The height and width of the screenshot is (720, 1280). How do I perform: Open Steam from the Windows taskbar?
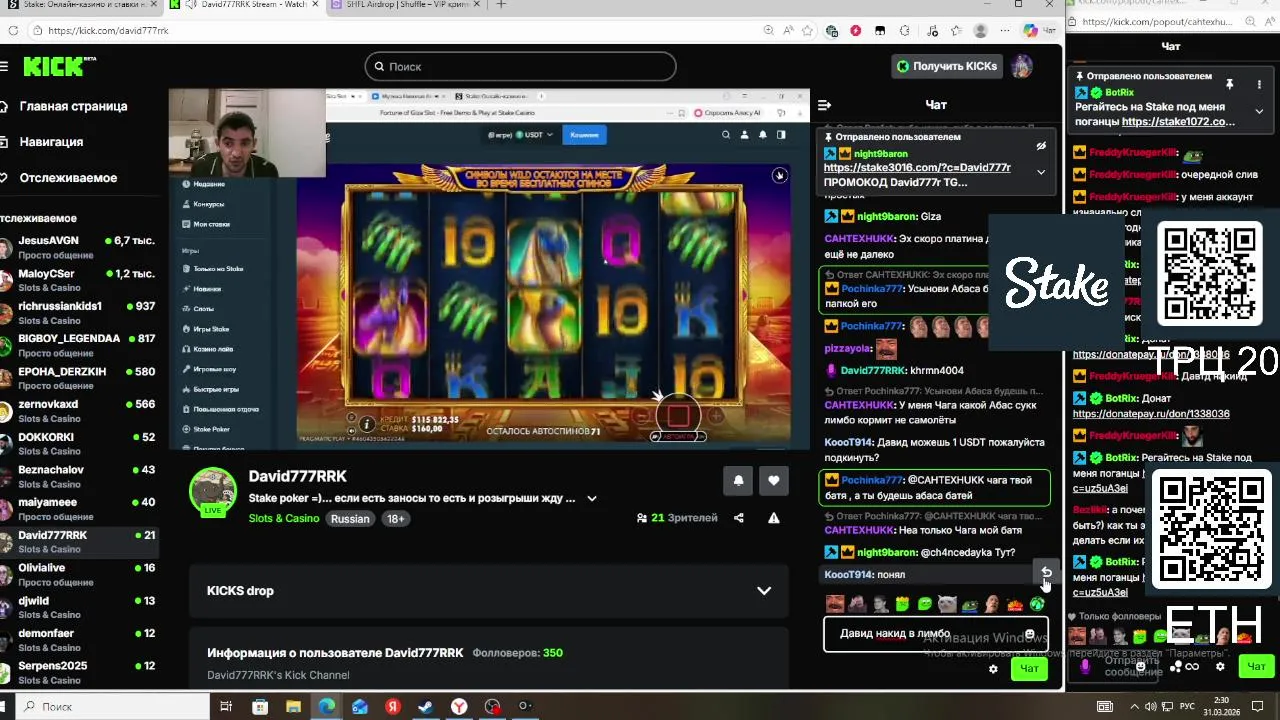coord(425,707)
